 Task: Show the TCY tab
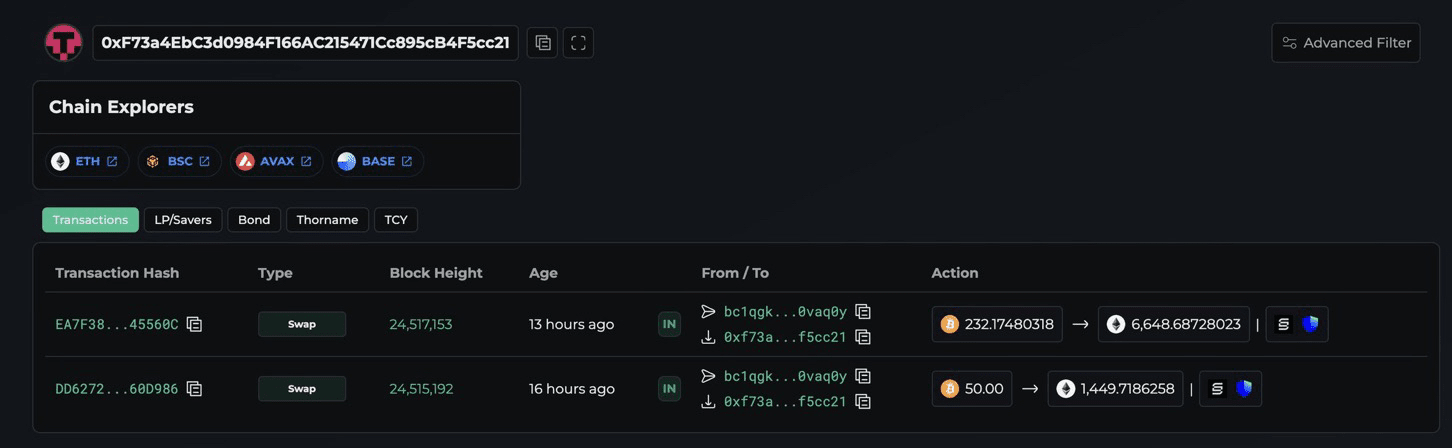click(396, 220)
